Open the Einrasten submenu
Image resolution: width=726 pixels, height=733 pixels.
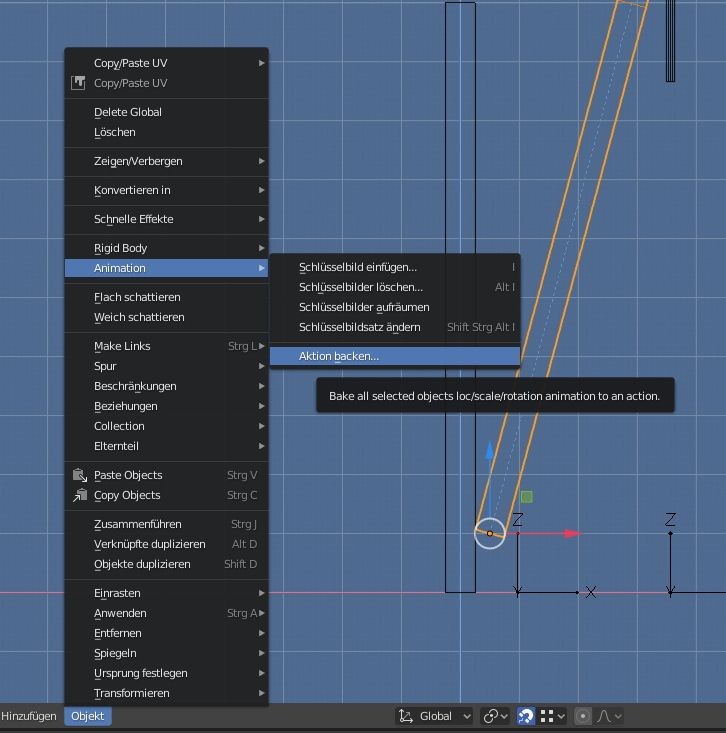click(x=166, y=593)
